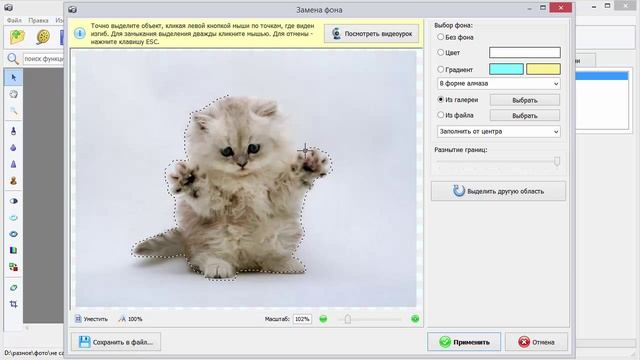Click the Отмена button
The height and width of the screenshot is (360, 640).
pos(536,342)
